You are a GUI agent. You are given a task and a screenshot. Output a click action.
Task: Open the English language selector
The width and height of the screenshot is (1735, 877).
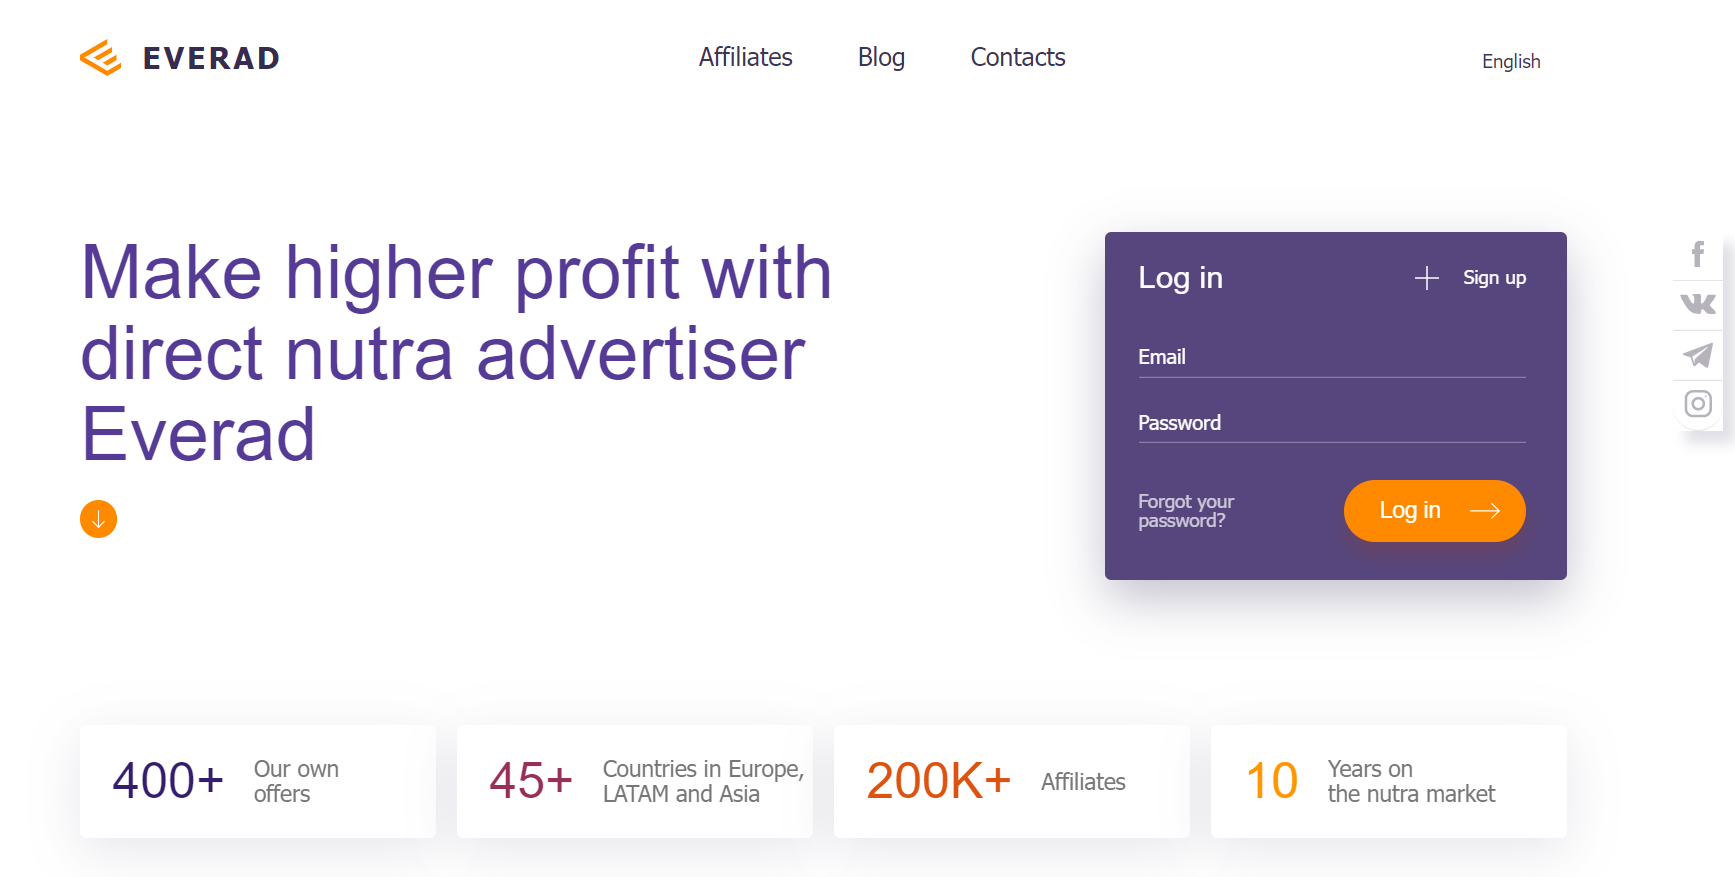pyautogui.click(x=1511, y=61)
